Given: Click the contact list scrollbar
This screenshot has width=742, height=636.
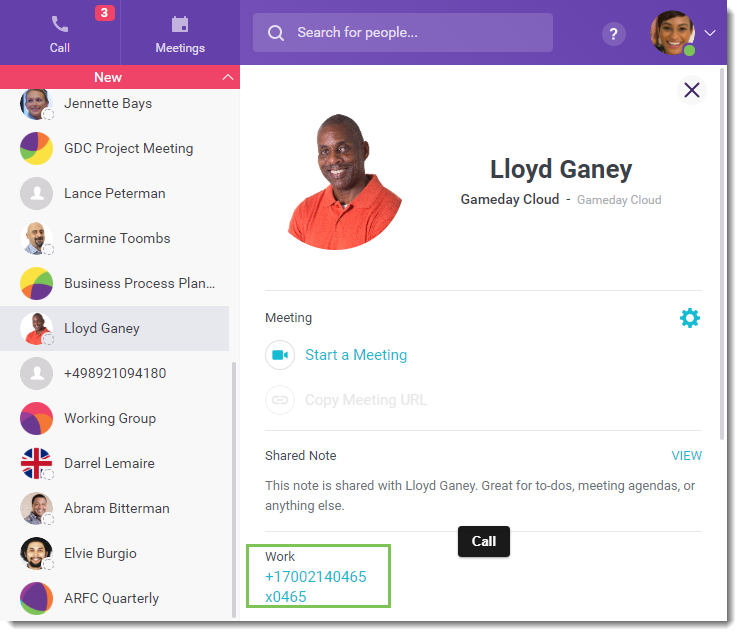Looking at the screenshot, I should coord(234,490).
